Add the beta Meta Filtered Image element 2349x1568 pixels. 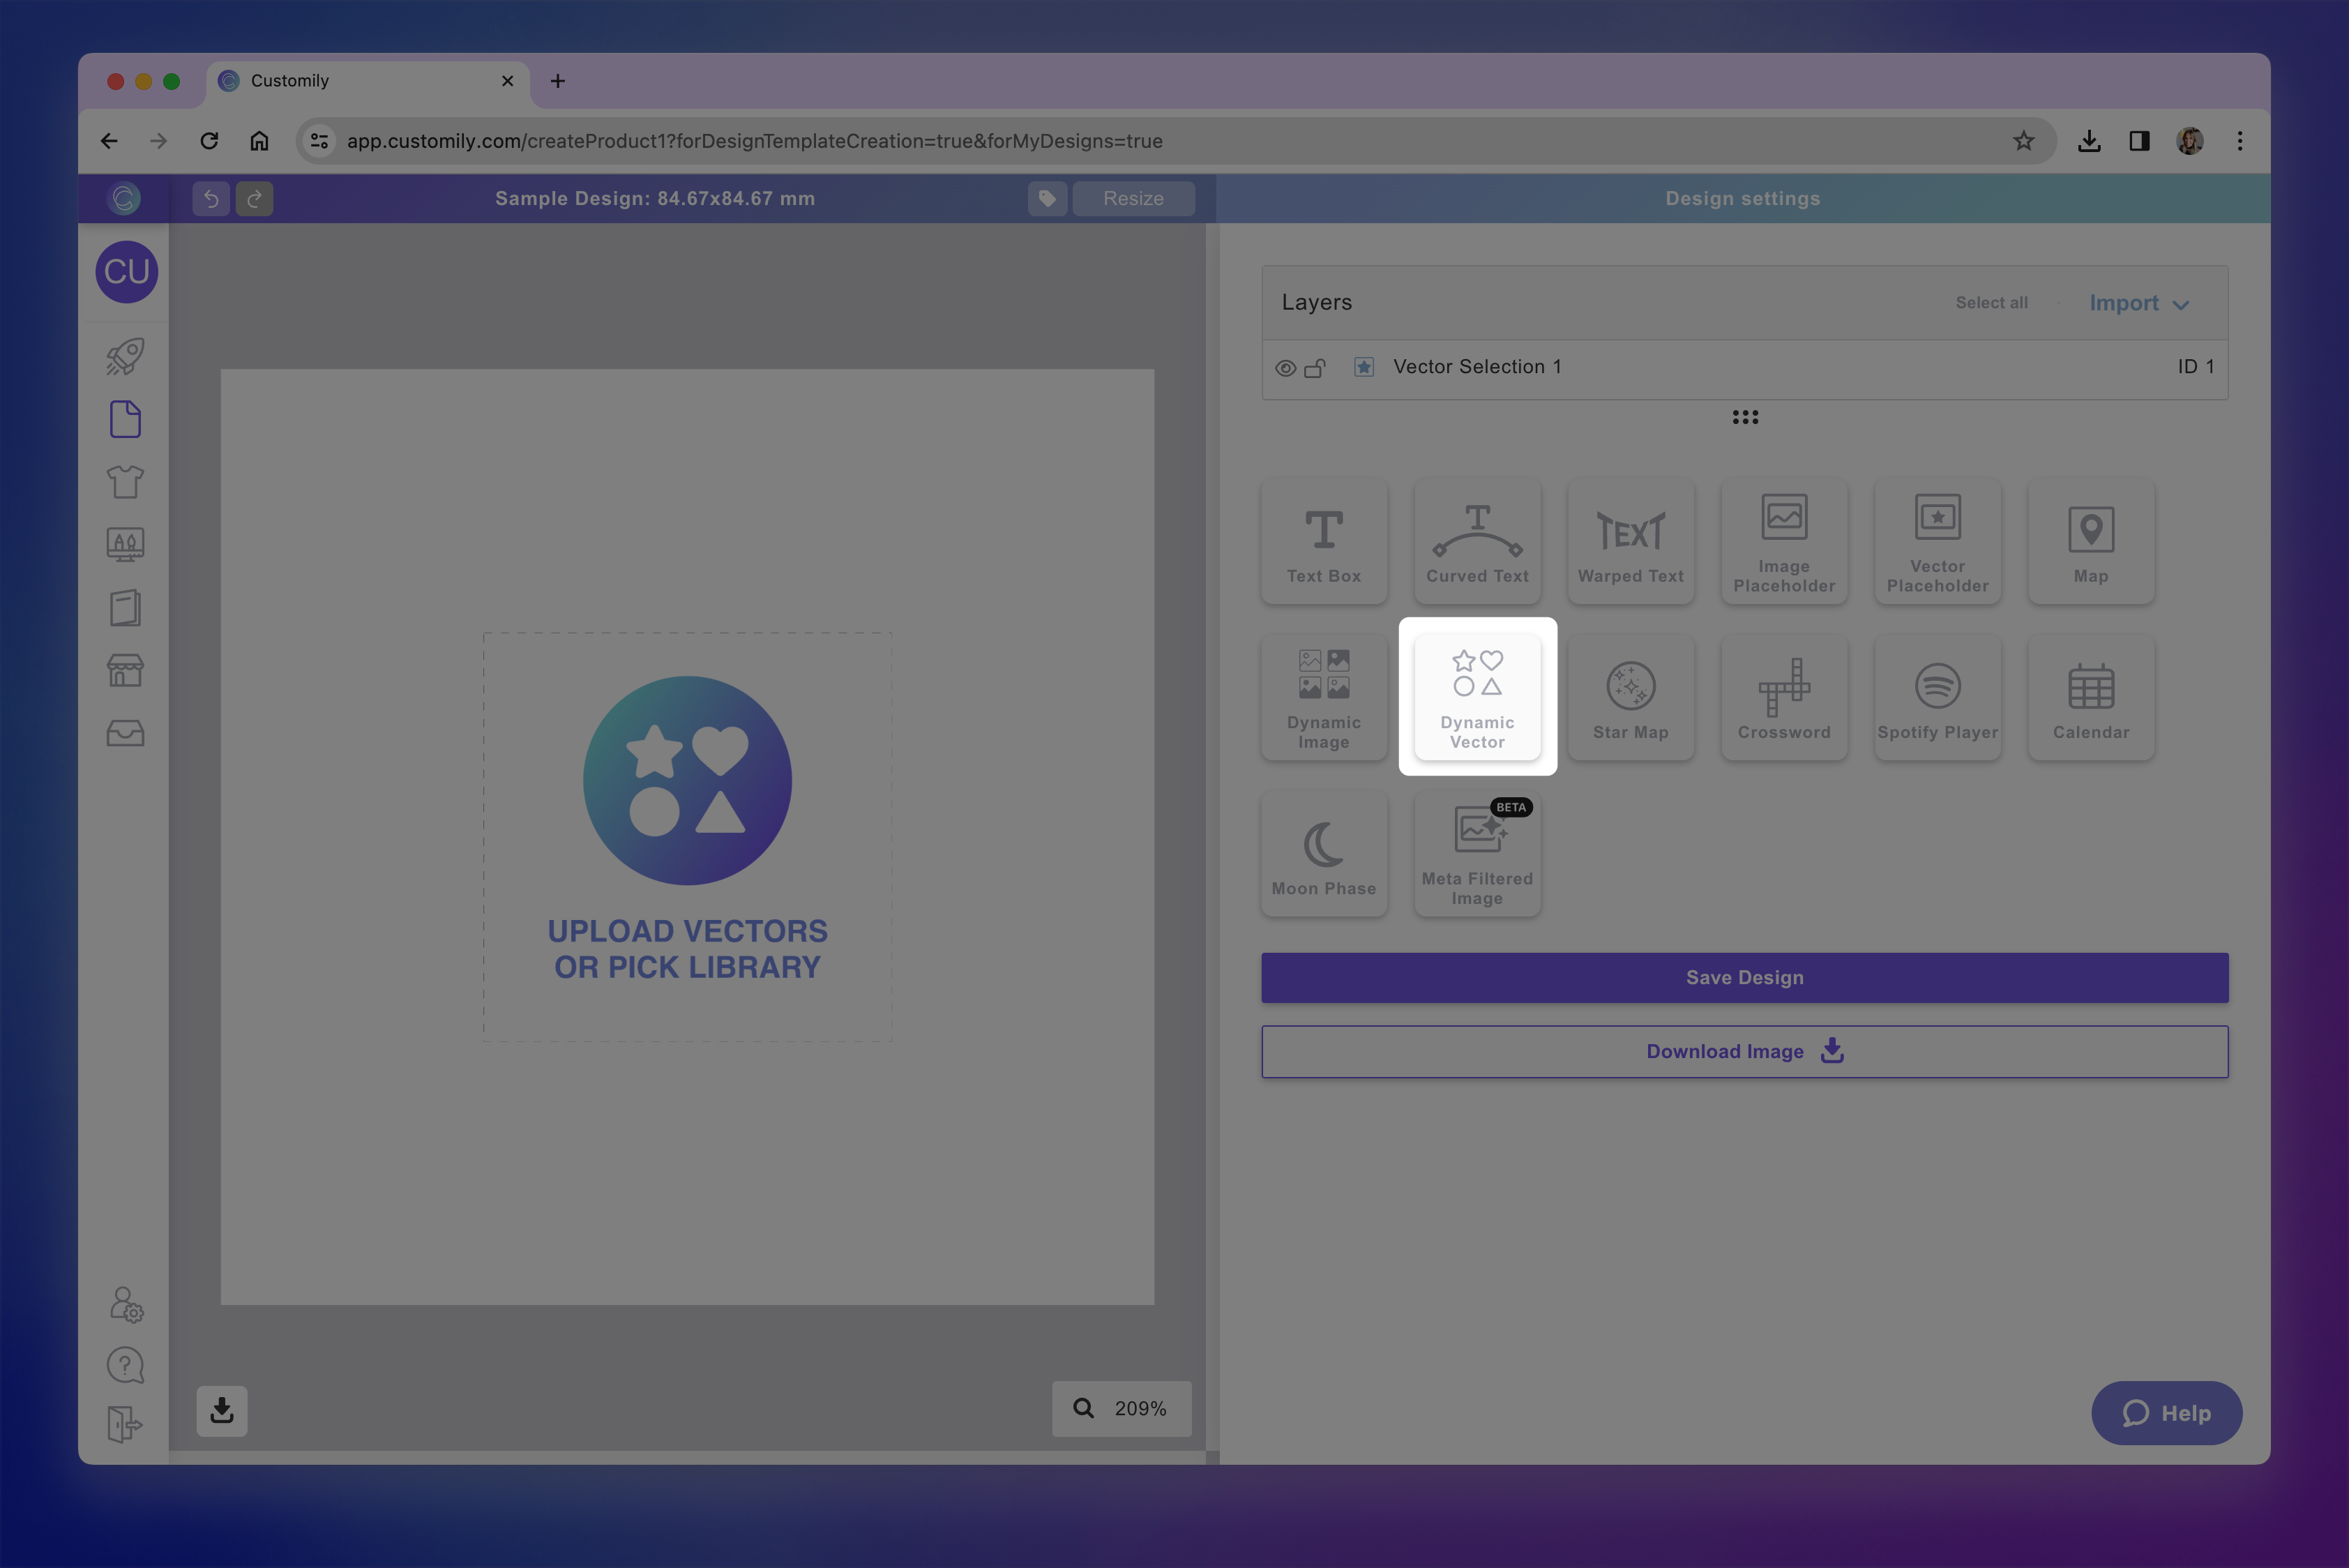(1477, 852)
